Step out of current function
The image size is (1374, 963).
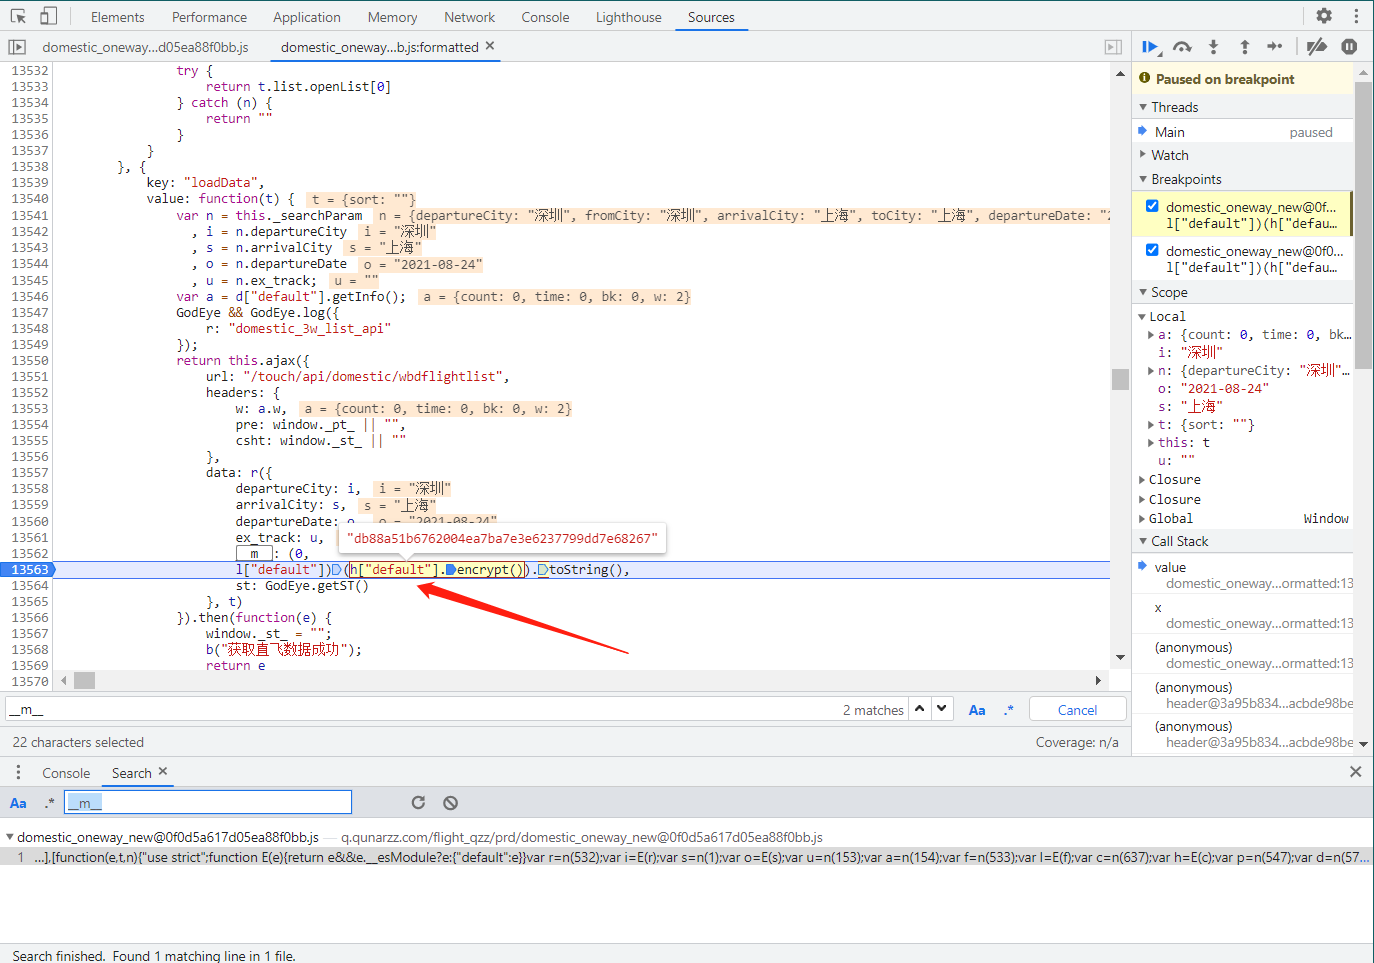1244,47
